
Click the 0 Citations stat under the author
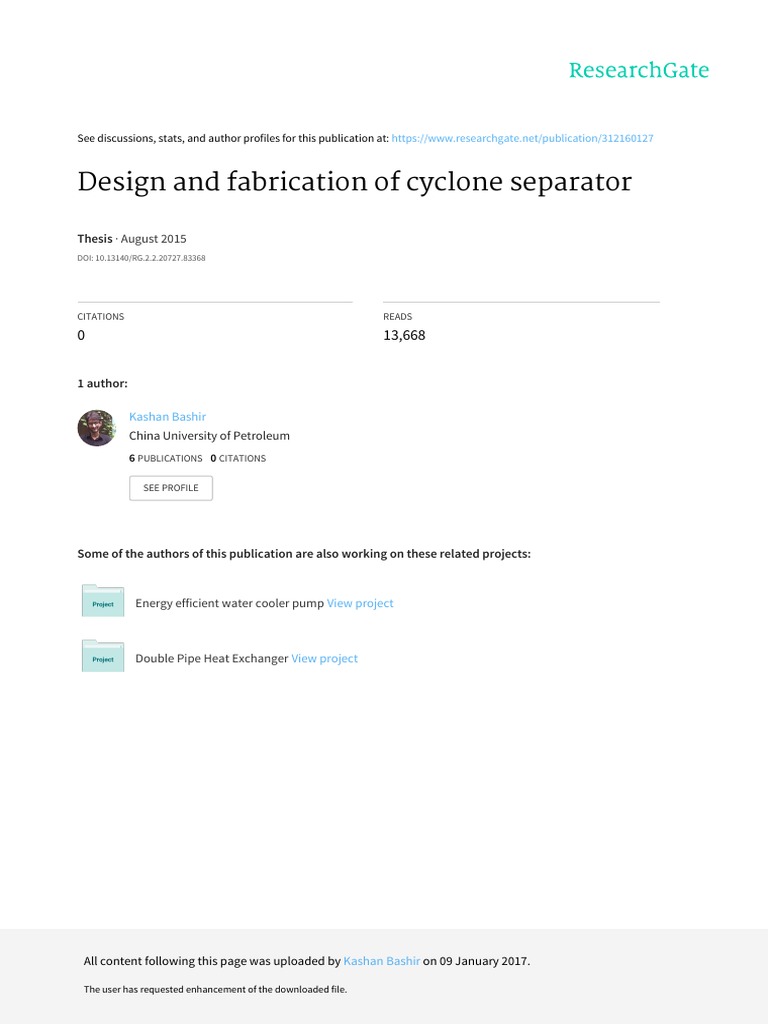(x=238, y=458)
